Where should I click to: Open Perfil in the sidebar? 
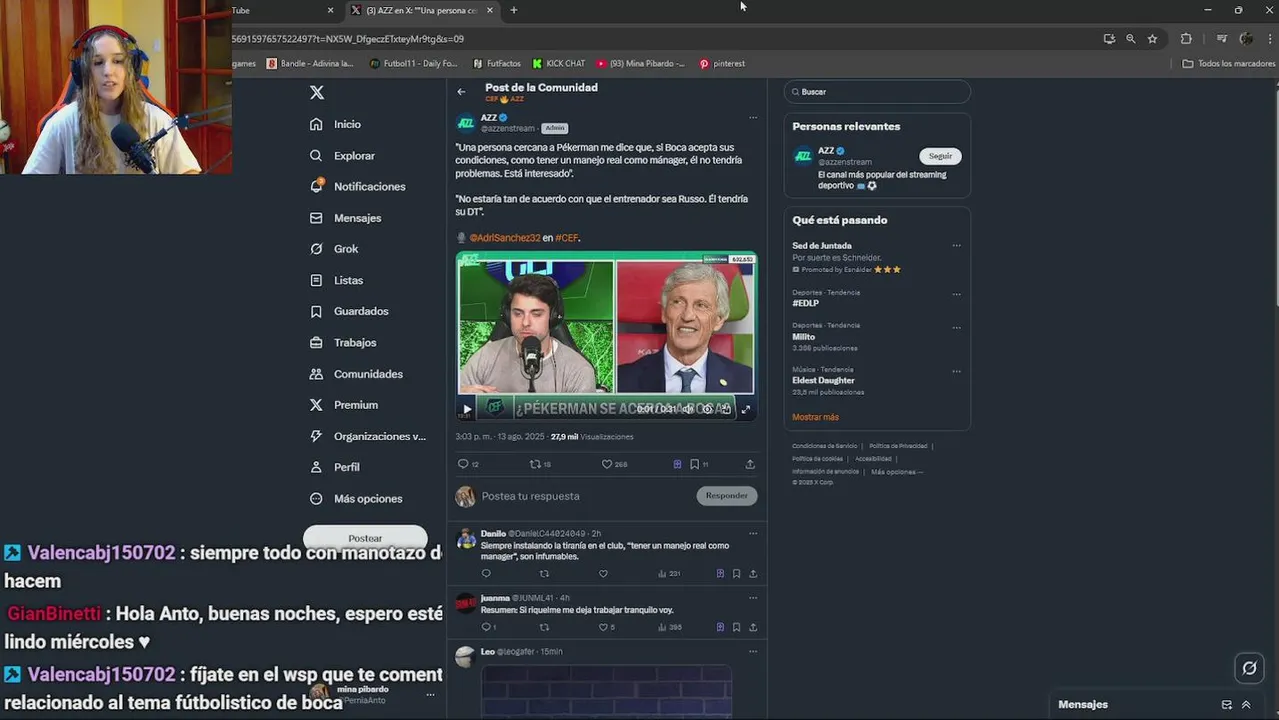[x=335, y=467]
